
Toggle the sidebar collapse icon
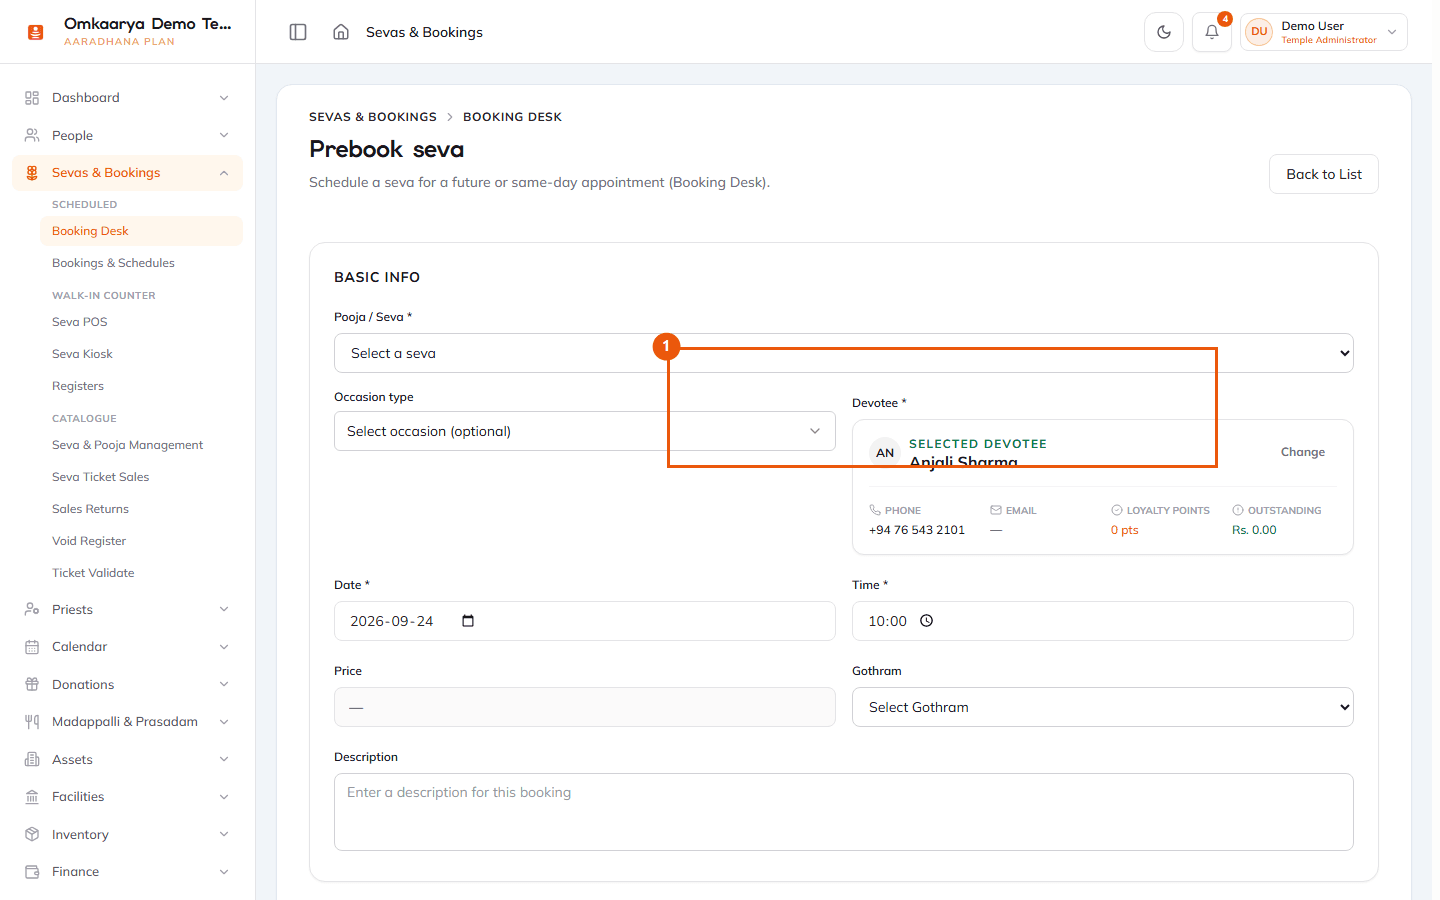click(x=298, y=32)
